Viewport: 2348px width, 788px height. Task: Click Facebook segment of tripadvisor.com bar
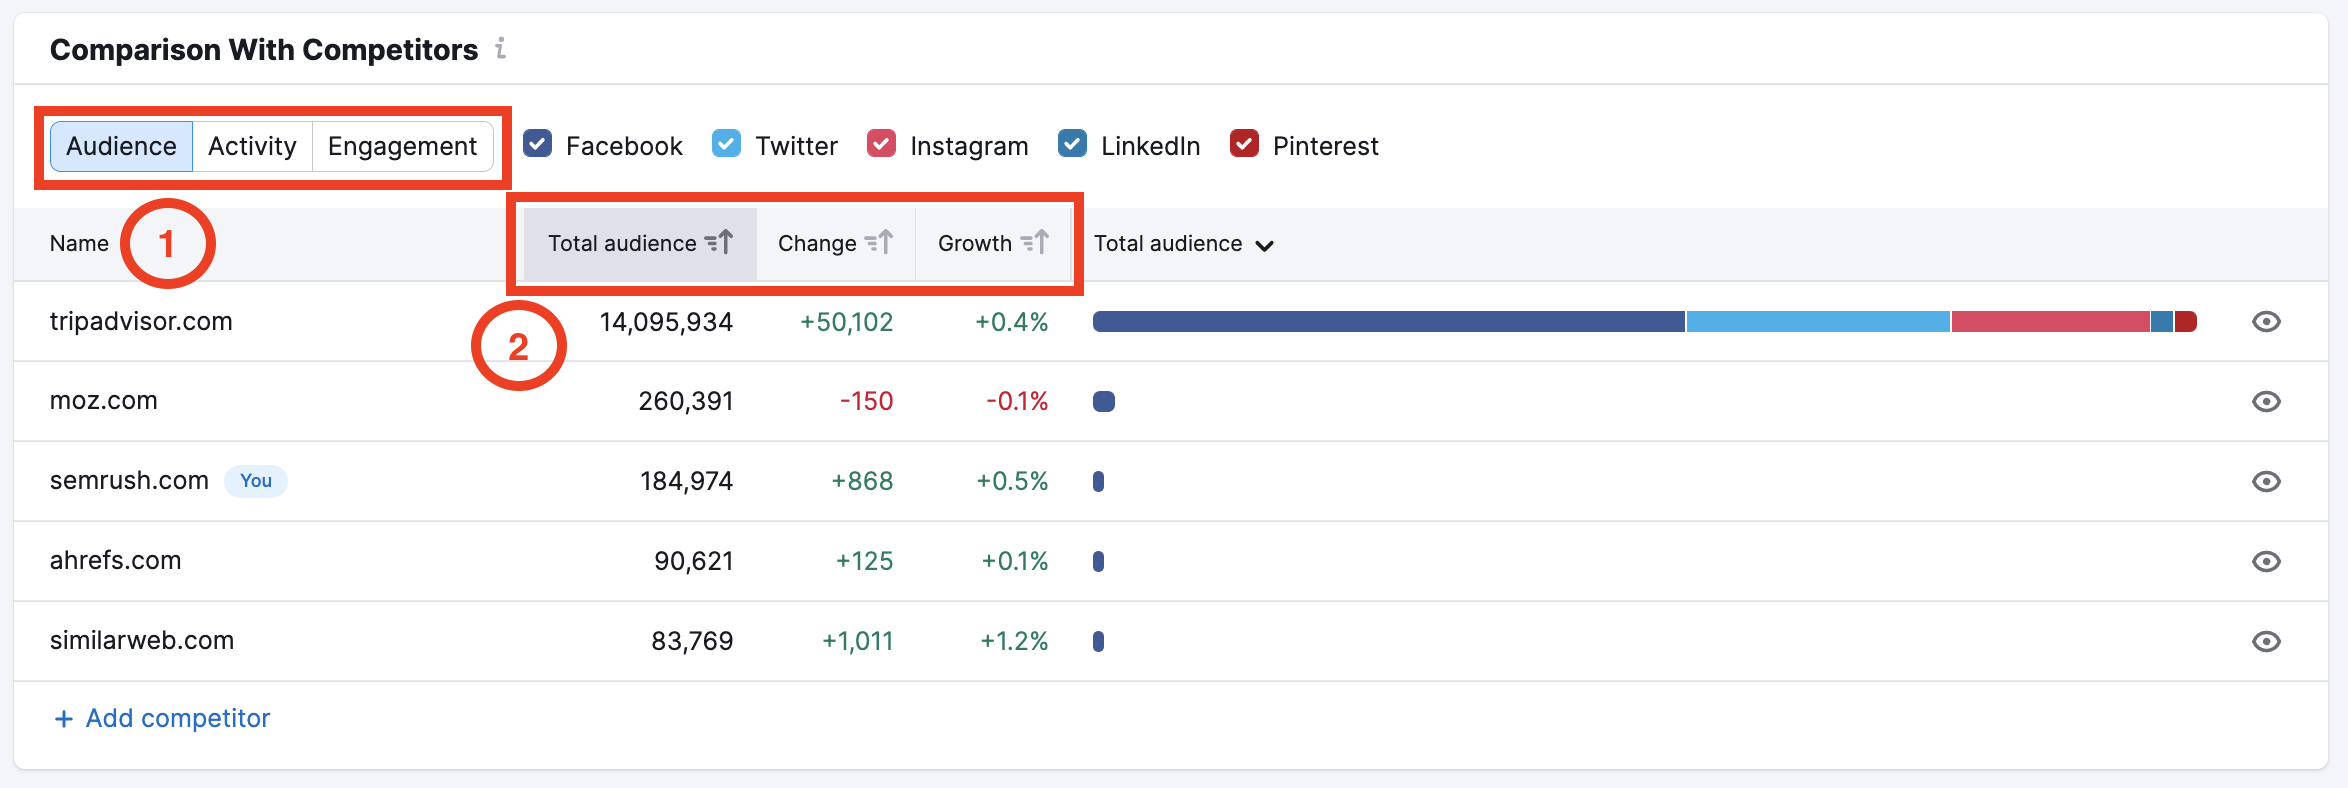click(1389, 321)
